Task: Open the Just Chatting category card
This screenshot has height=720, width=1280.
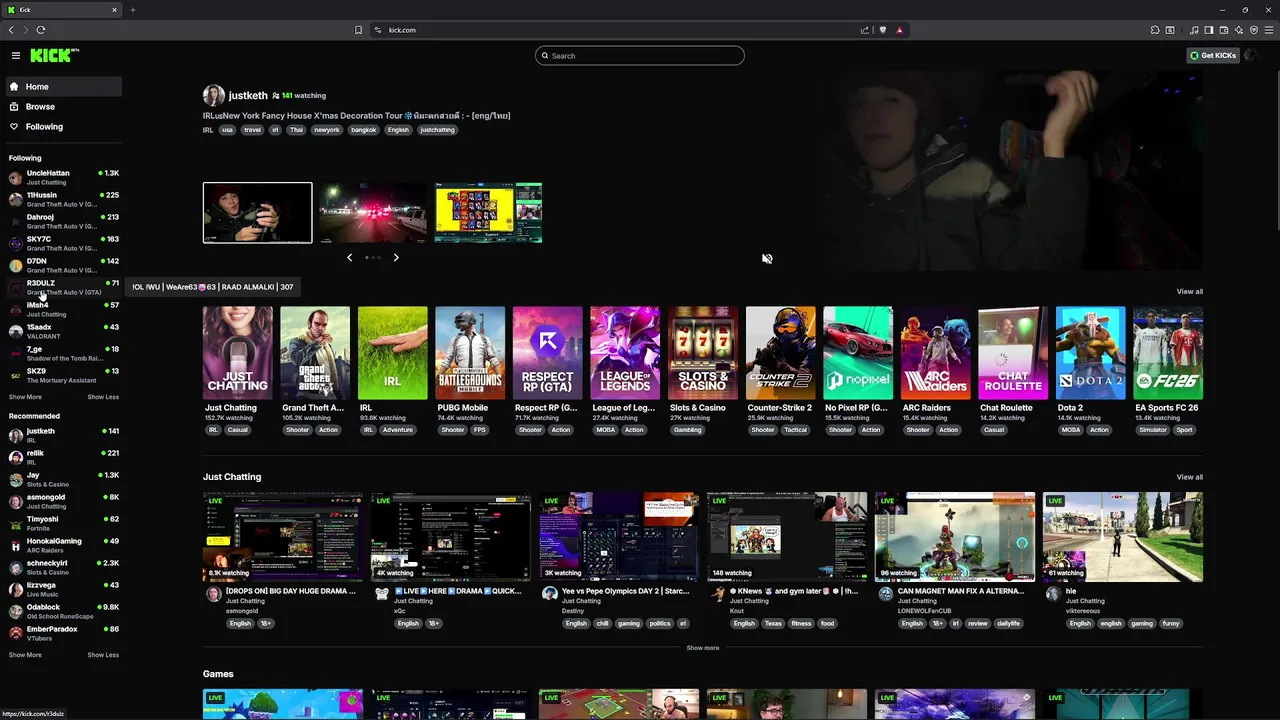Action: click(x=237, y=353)
